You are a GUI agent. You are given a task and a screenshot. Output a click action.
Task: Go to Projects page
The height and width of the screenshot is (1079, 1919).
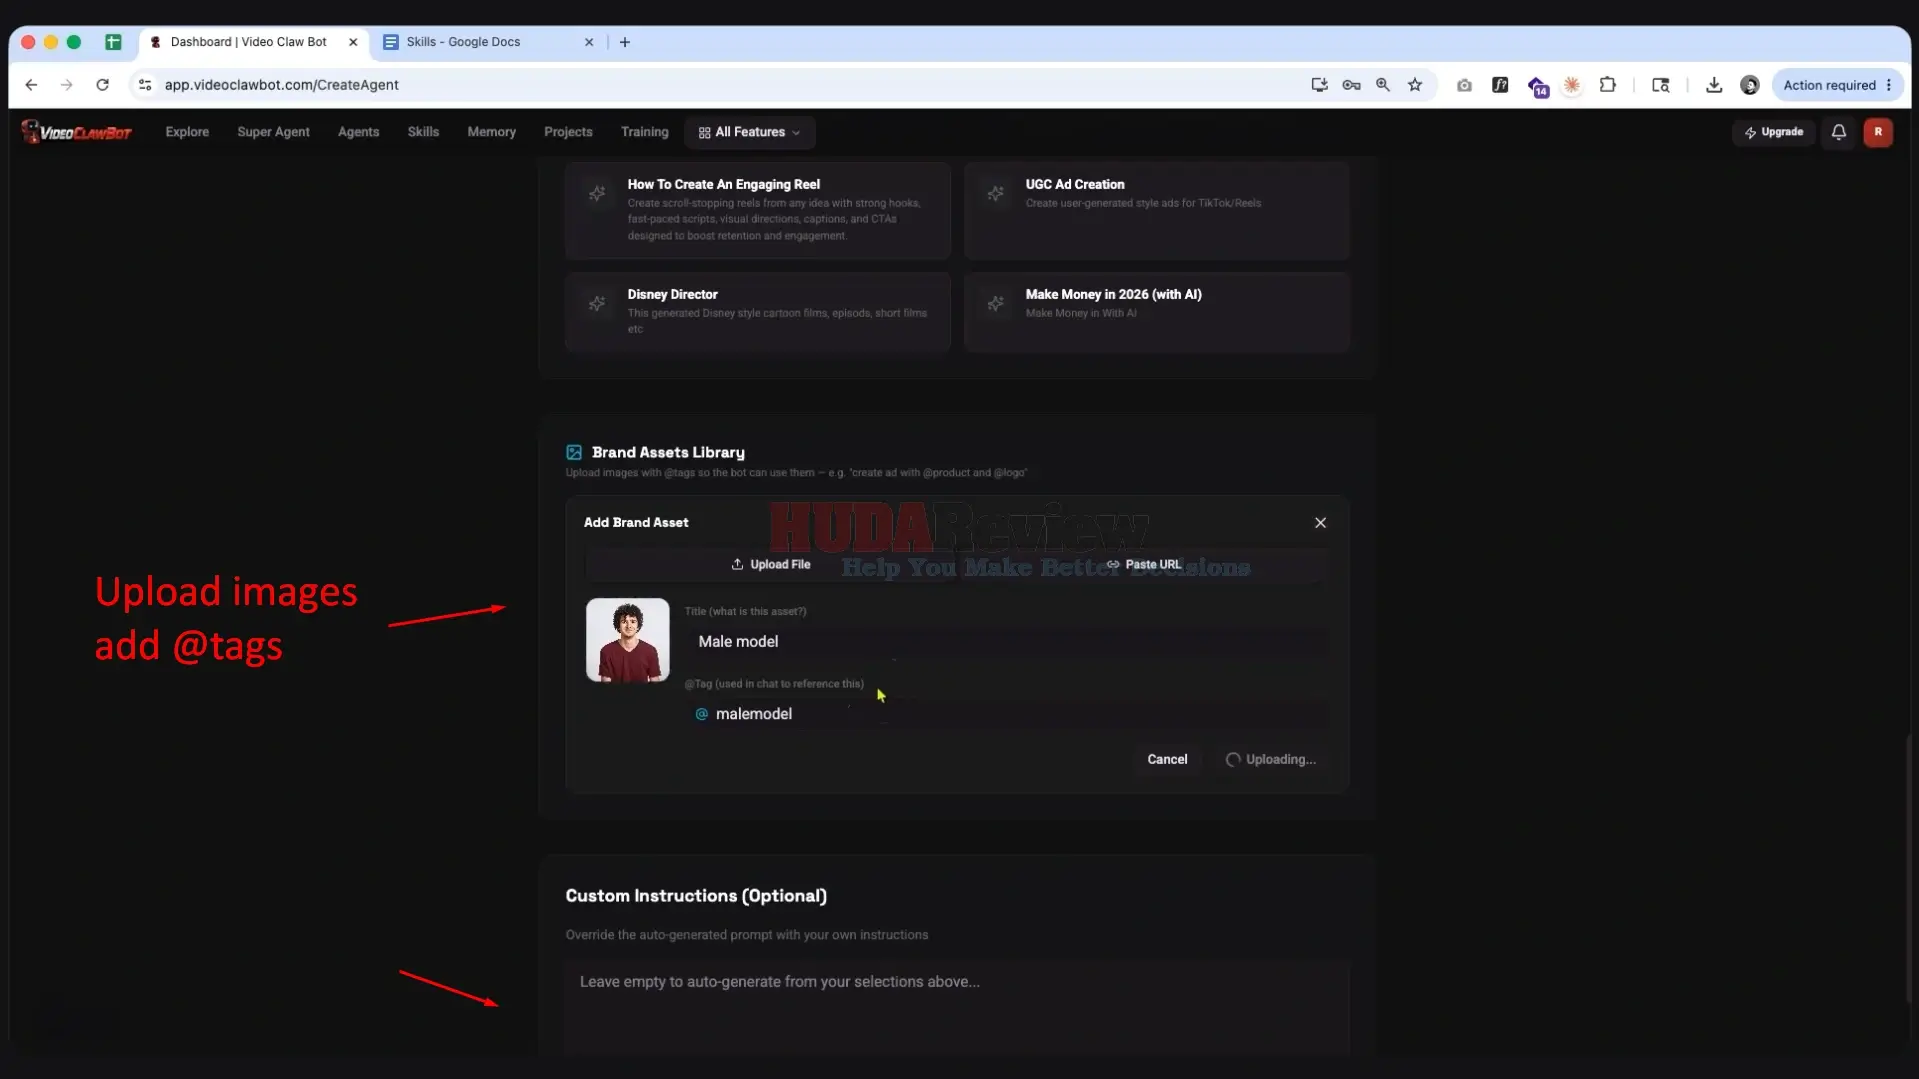568,132
